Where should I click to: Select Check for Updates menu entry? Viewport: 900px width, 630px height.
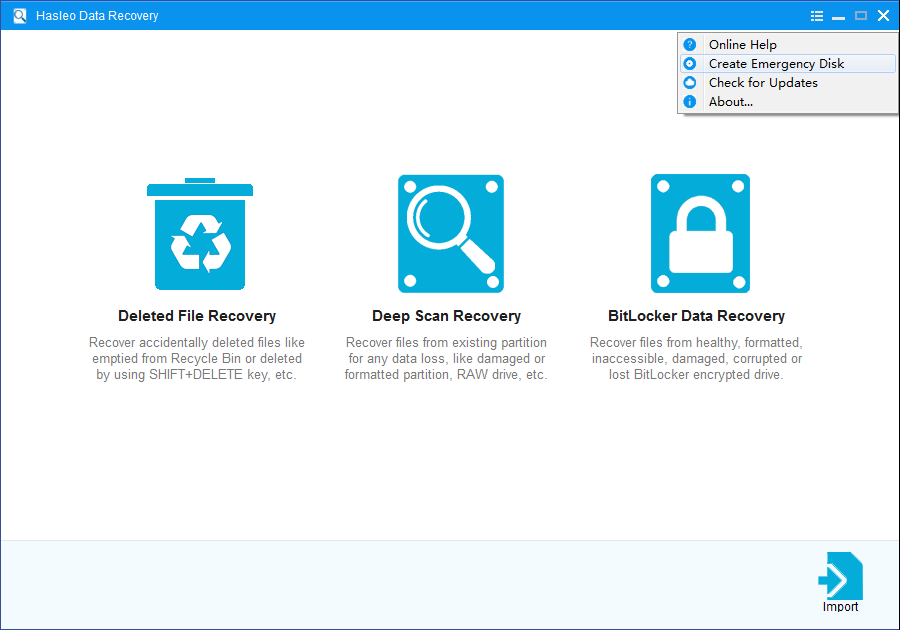tap(788, 83)
